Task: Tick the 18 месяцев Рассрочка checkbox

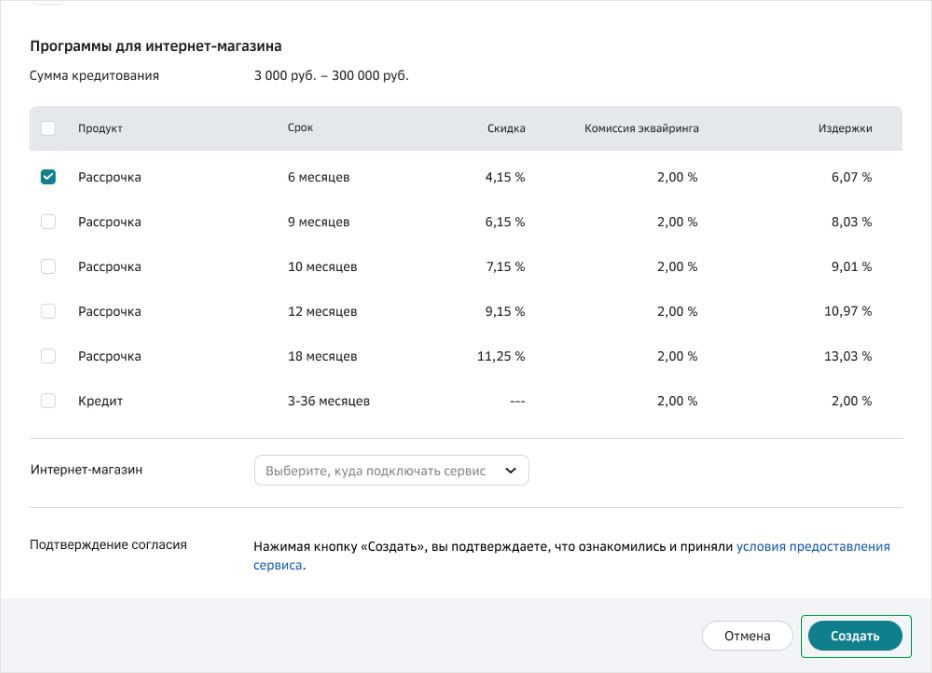Action: pos(48,356)
